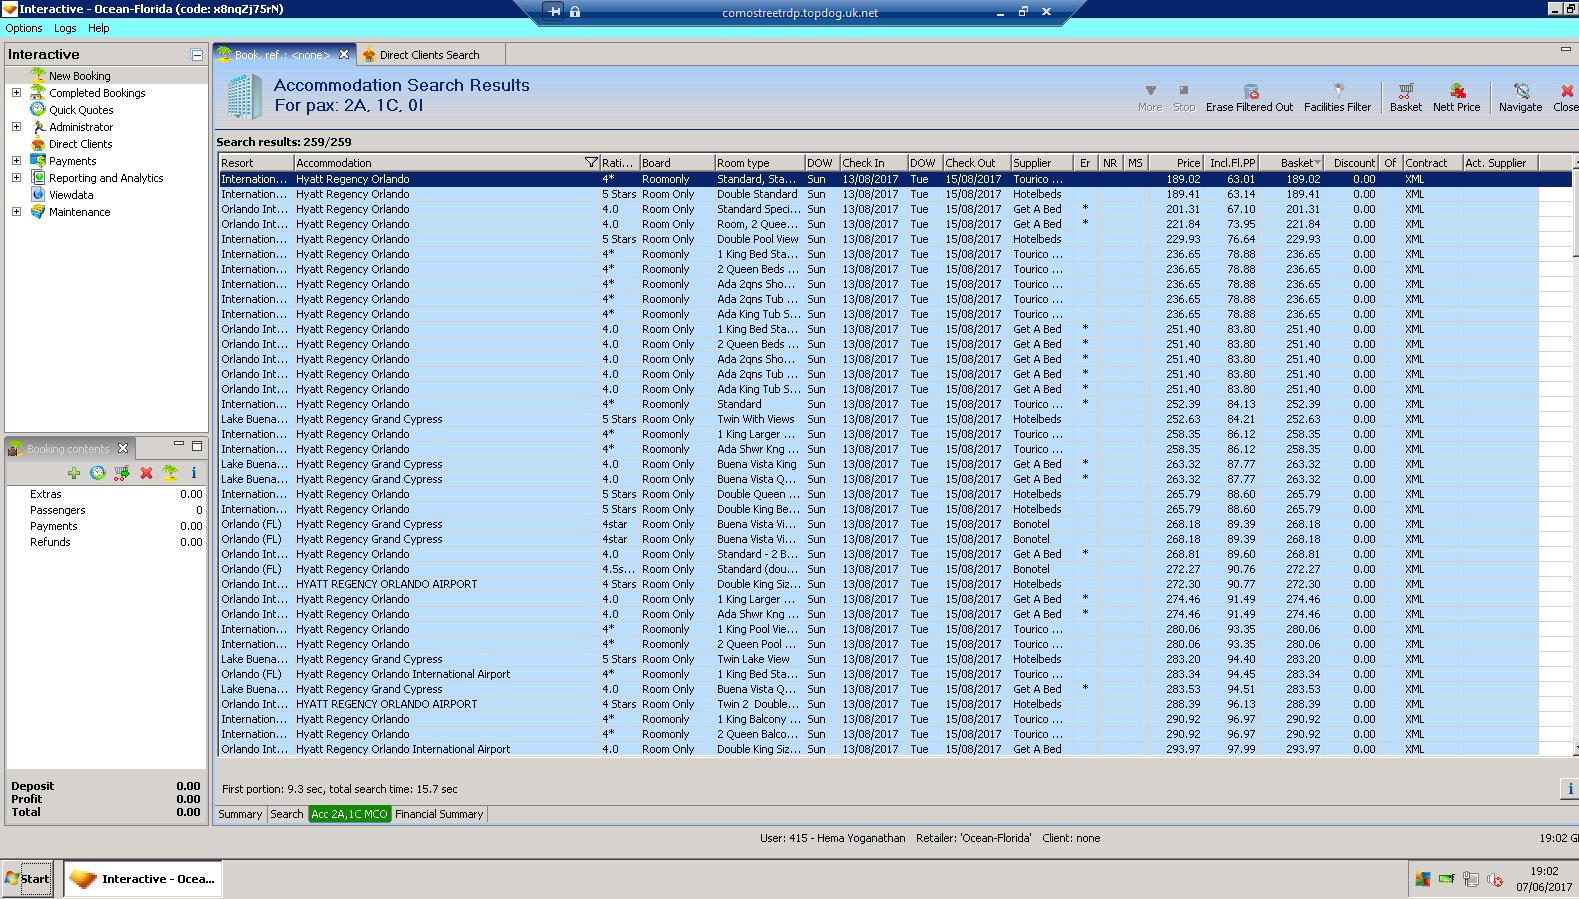The height and width of the screenshot is (899, 1579).
Task: Switch to the Financial Summary tab
Action: coord(439,814)
